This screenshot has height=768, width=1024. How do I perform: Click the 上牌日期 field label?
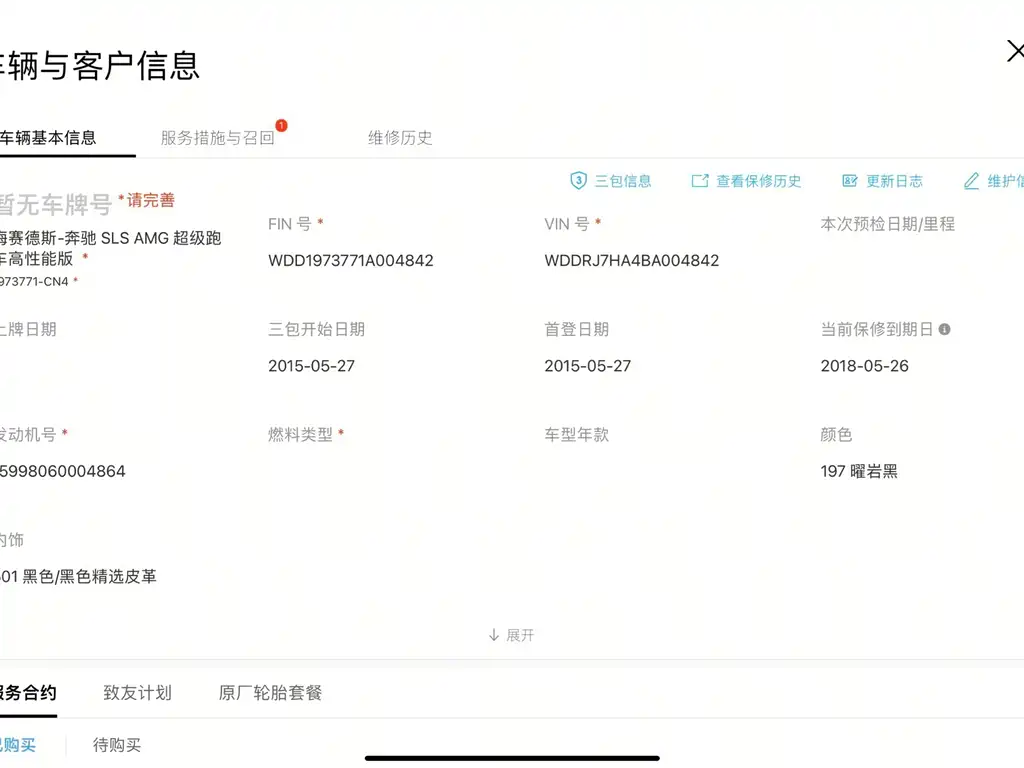point(28,329)
